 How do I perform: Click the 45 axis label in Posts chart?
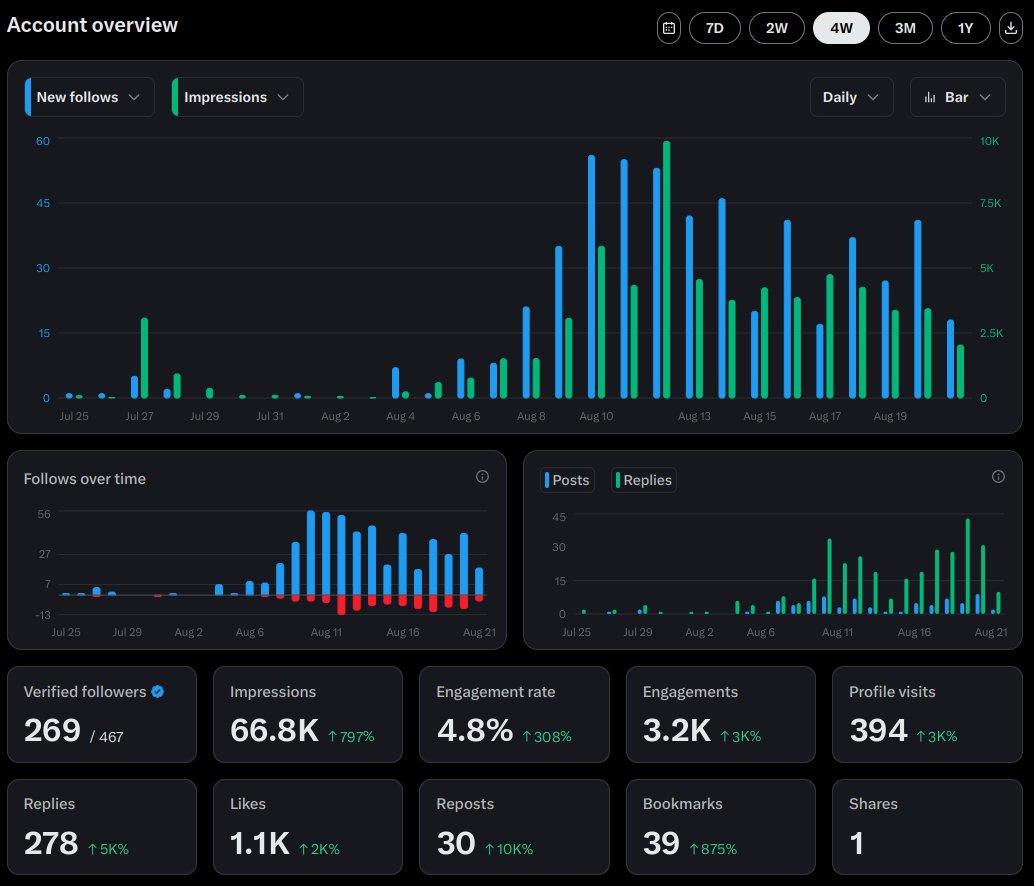[559, 517]
